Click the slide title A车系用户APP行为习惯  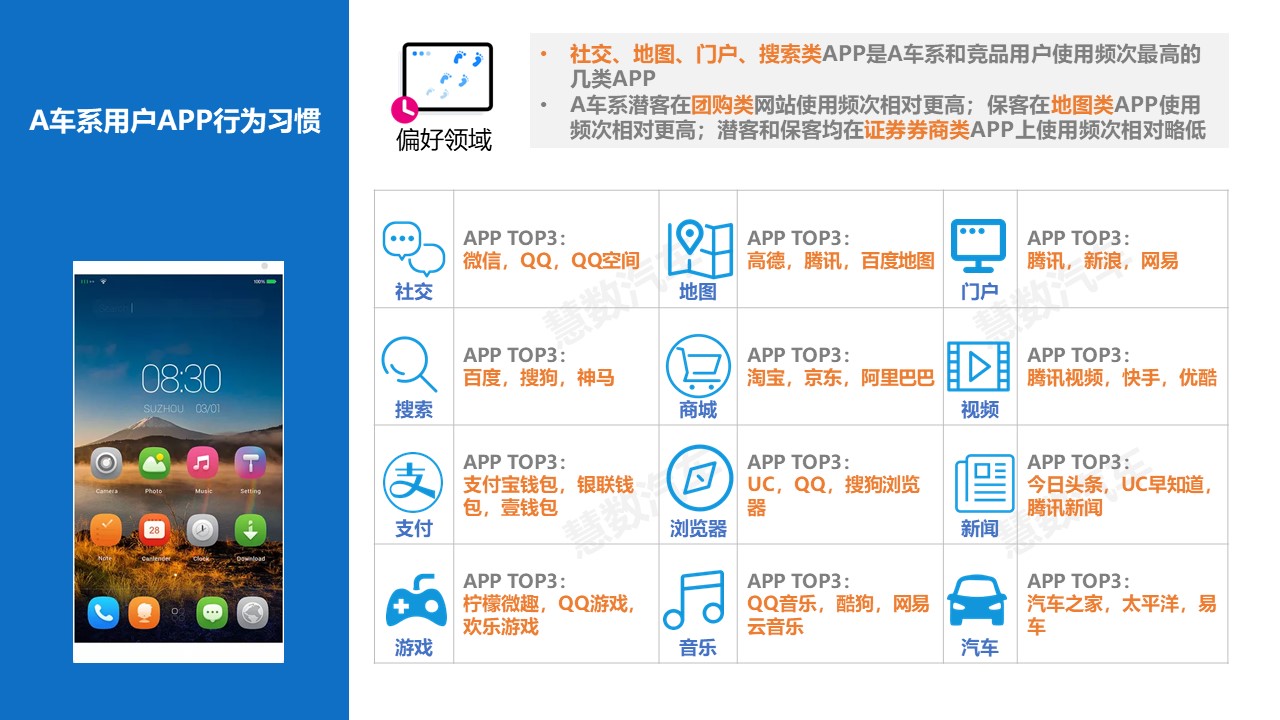pyautogui.click(x=175, y=121)
